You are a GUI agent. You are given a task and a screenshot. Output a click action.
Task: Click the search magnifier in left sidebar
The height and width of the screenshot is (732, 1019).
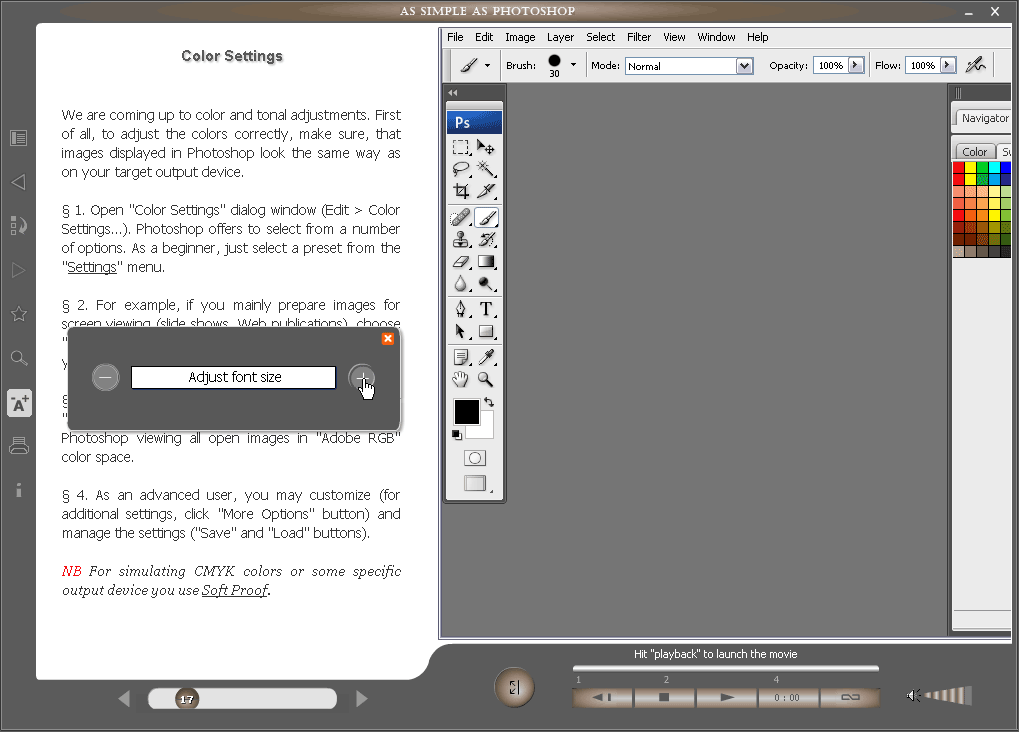pos(19,358)
